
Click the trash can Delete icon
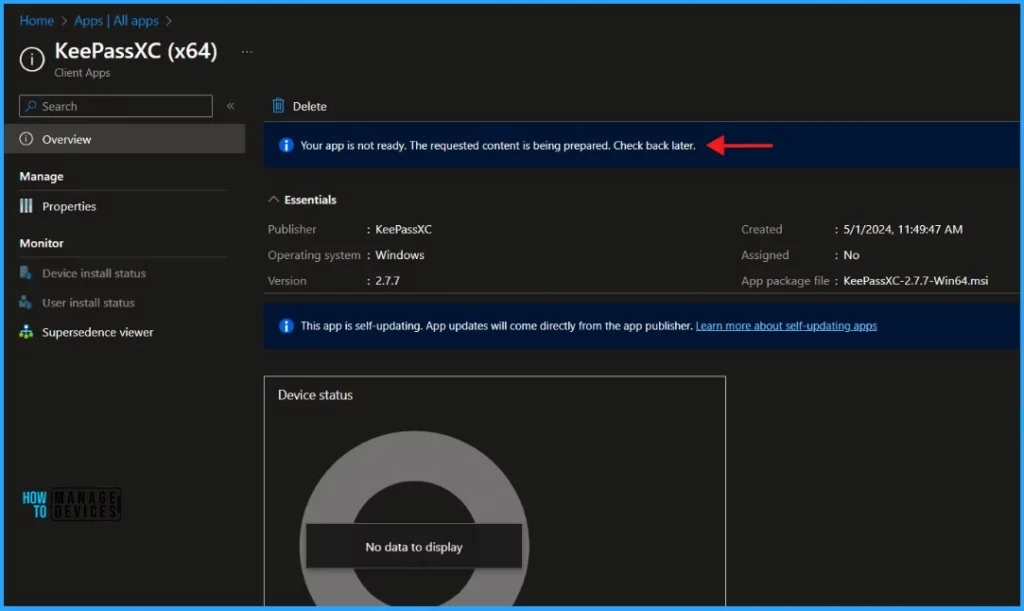tap(278, 105)
